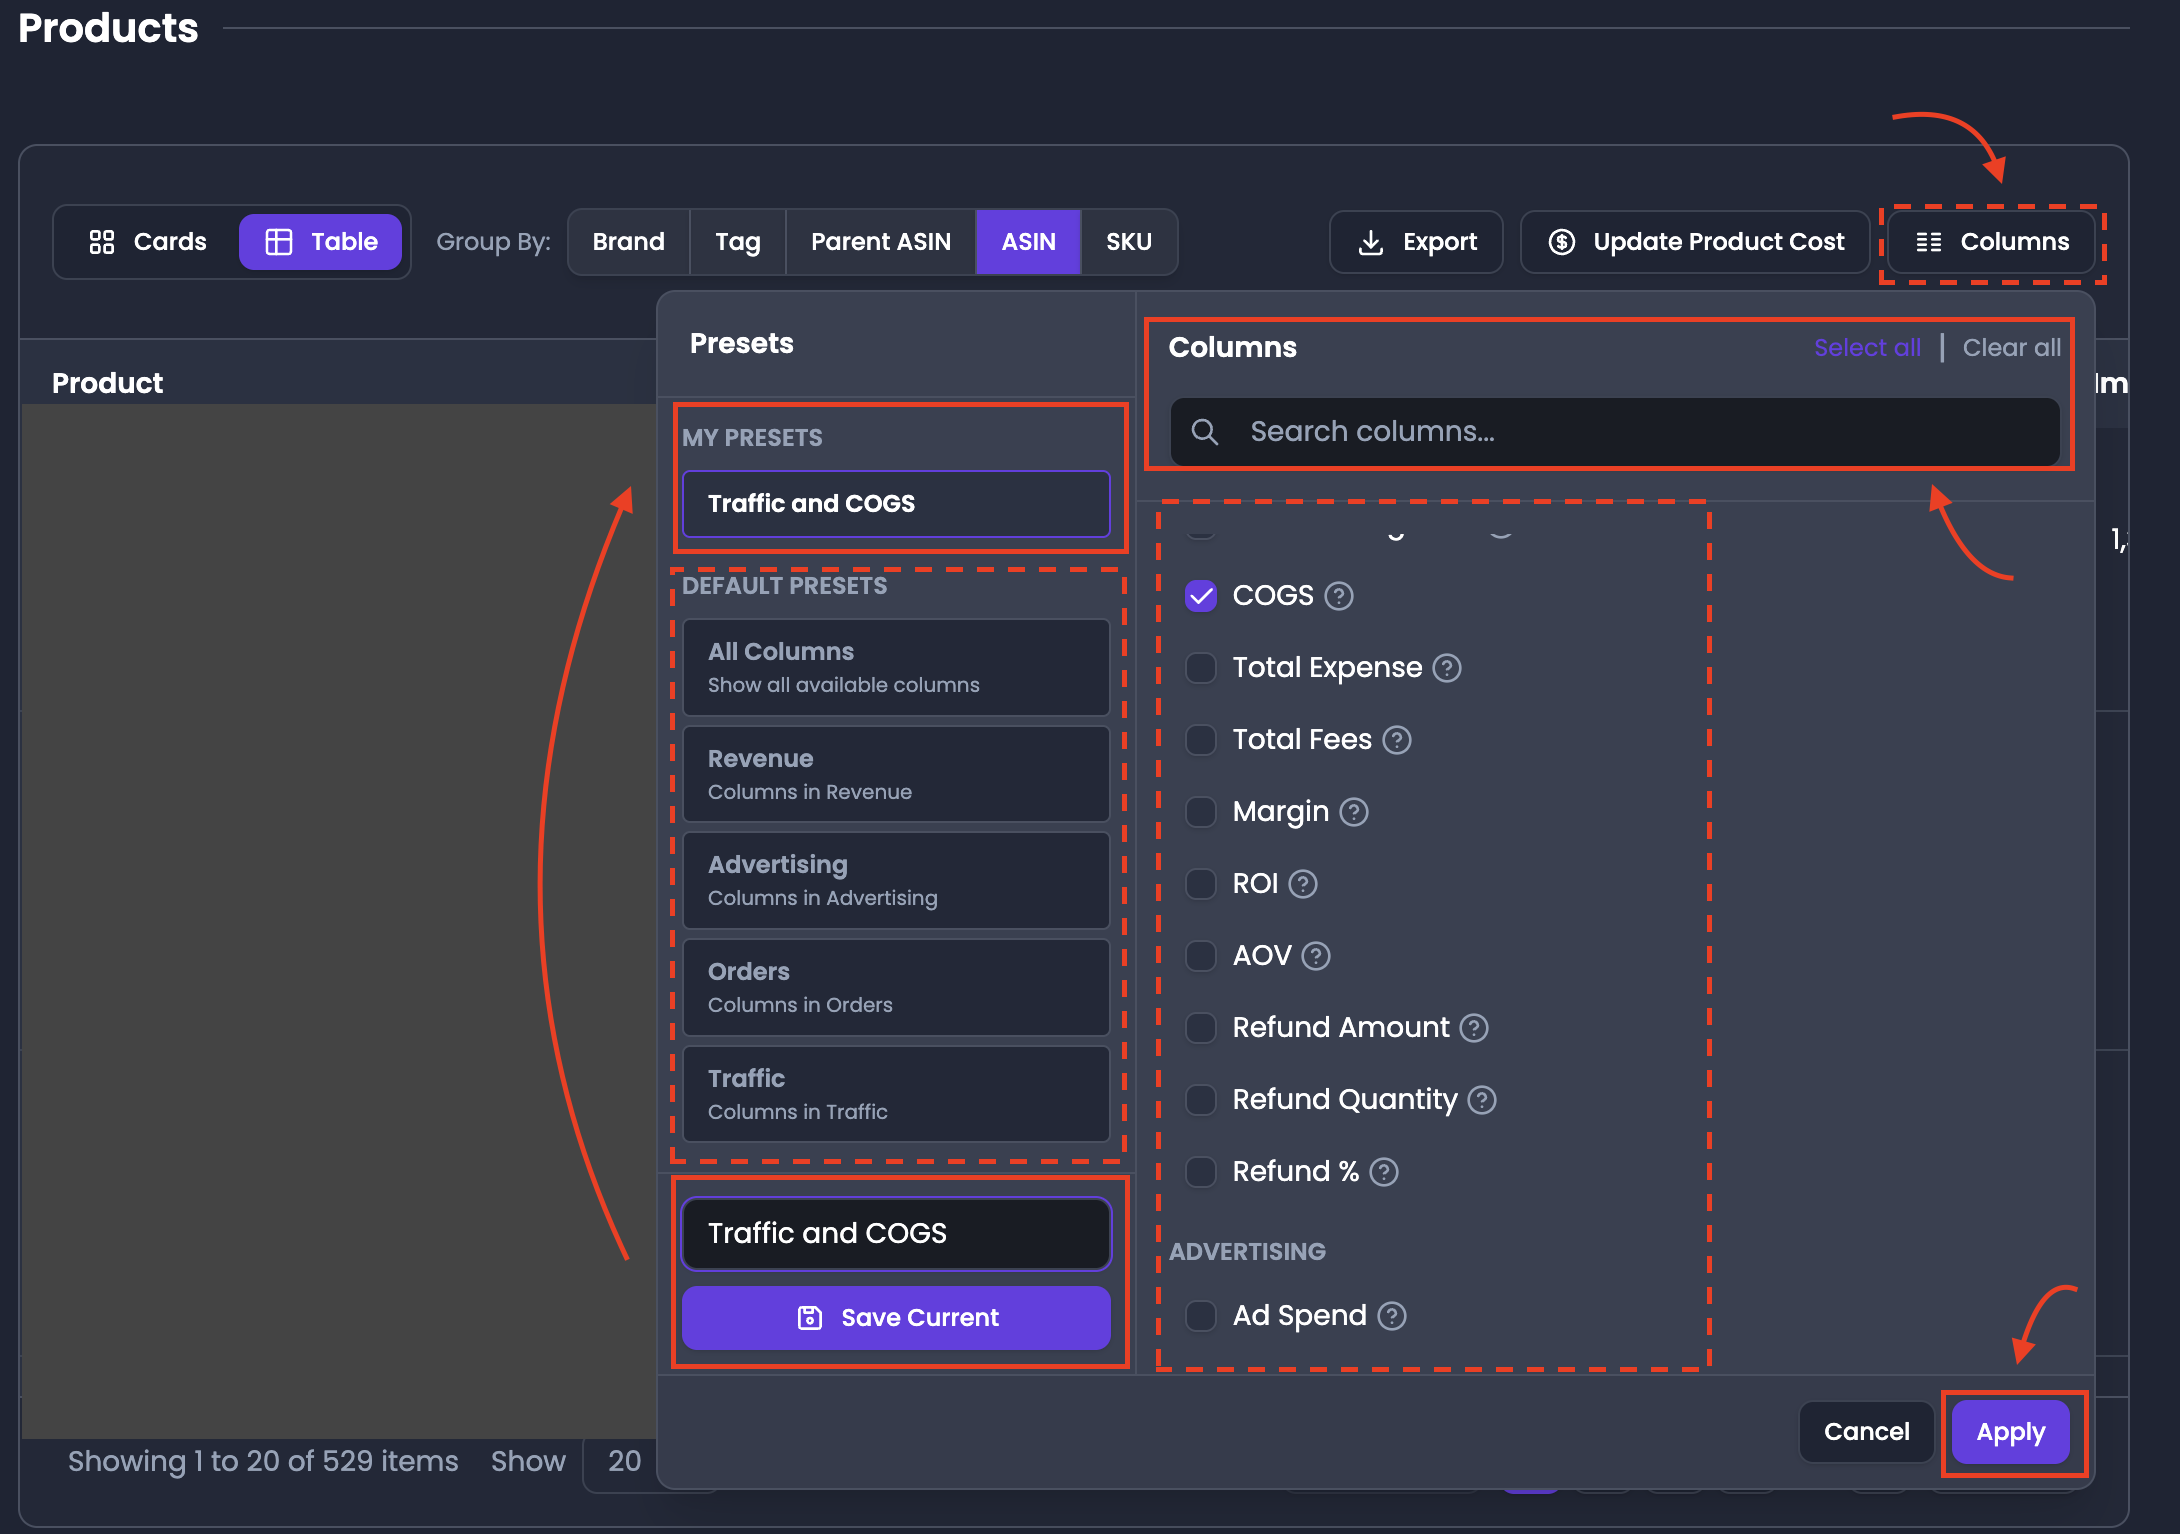Apply the column selection
Image resolution: width=2180 pixels, height=1534 pixels.
[x=2011, y=1432]
